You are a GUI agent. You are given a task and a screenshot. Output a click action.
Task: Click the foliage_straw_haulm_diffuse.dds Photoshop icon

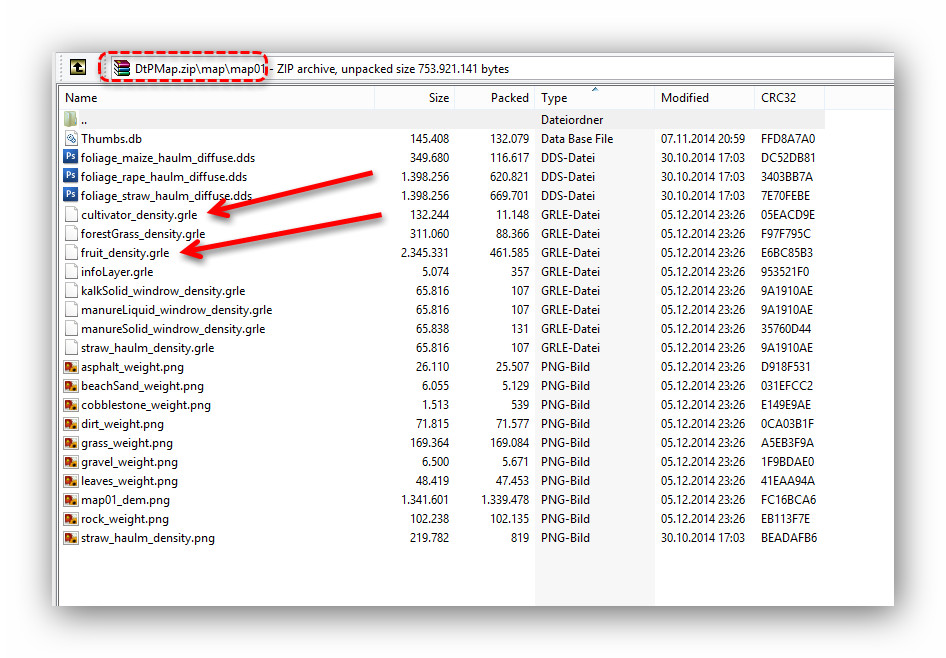[x=71, y=196]
